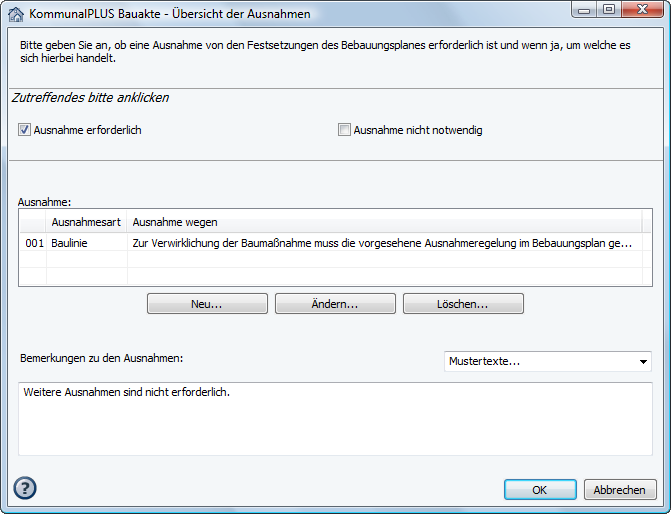This screenshot has width=671, height=514.
Task: Click the 'Löschen...' button
Action: tap(463, 304)
